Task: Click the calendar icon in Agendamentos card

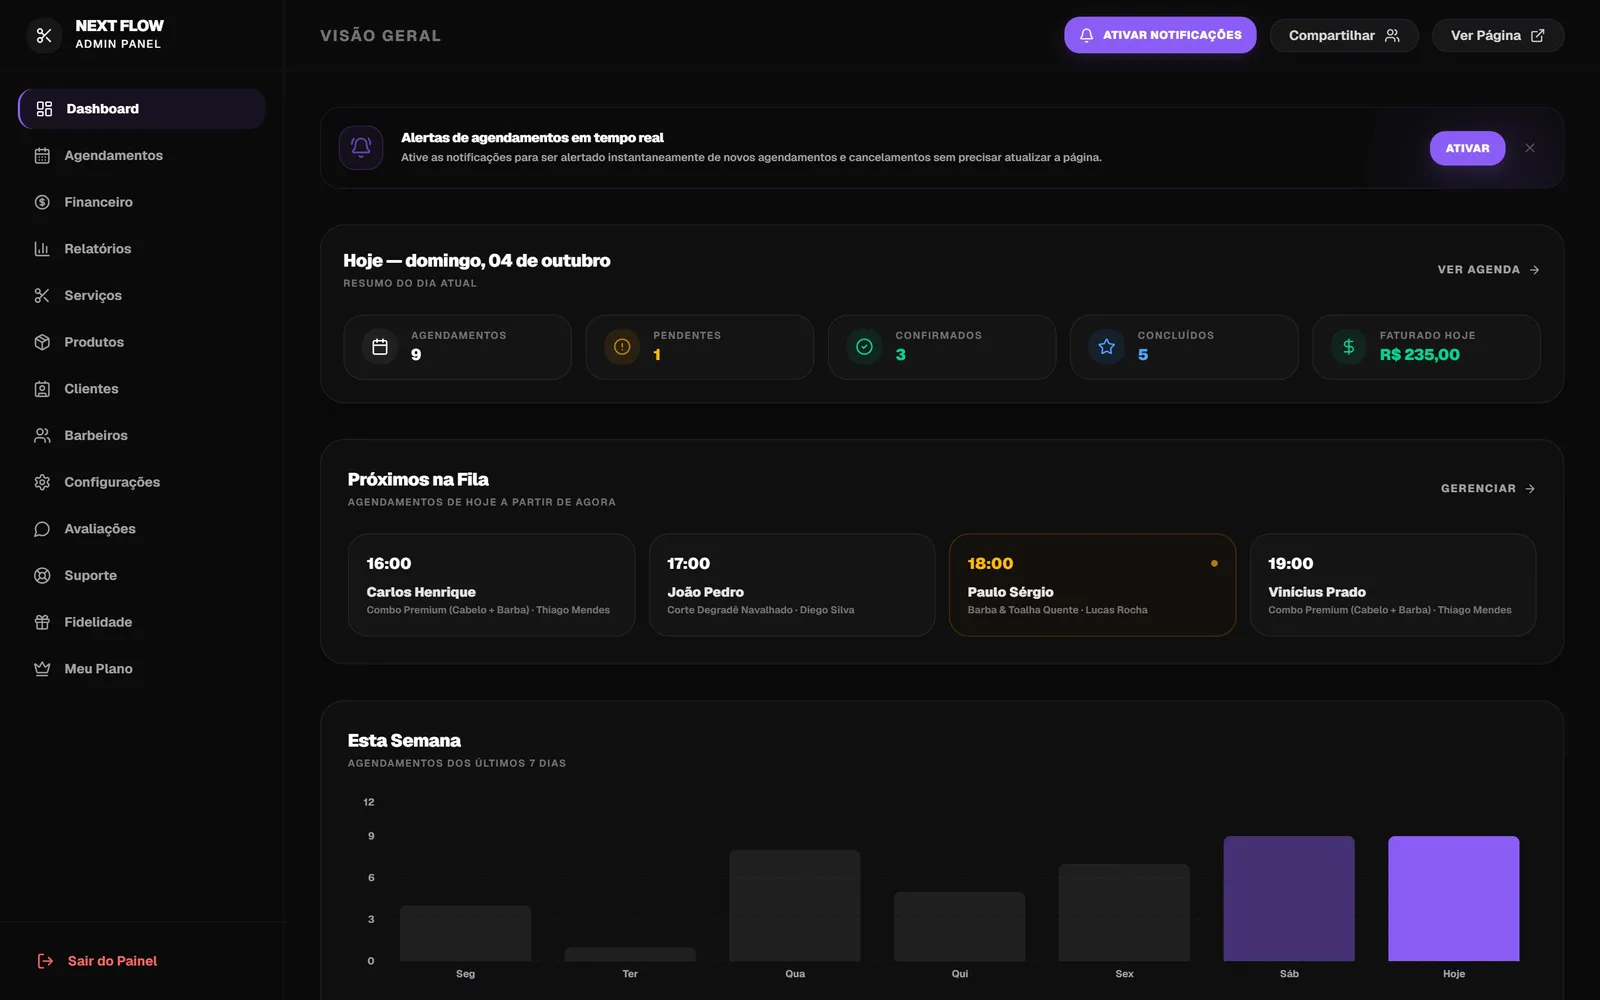Action: [380, 347]
